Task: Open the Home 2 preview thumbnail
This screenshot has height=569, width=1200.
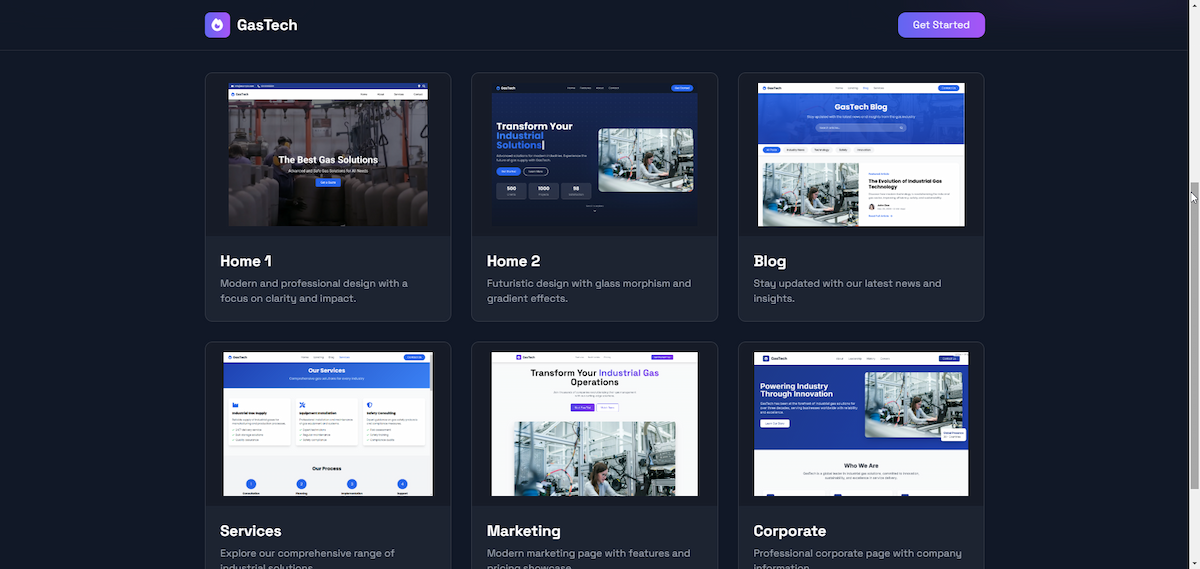Action: coord(595,154)
